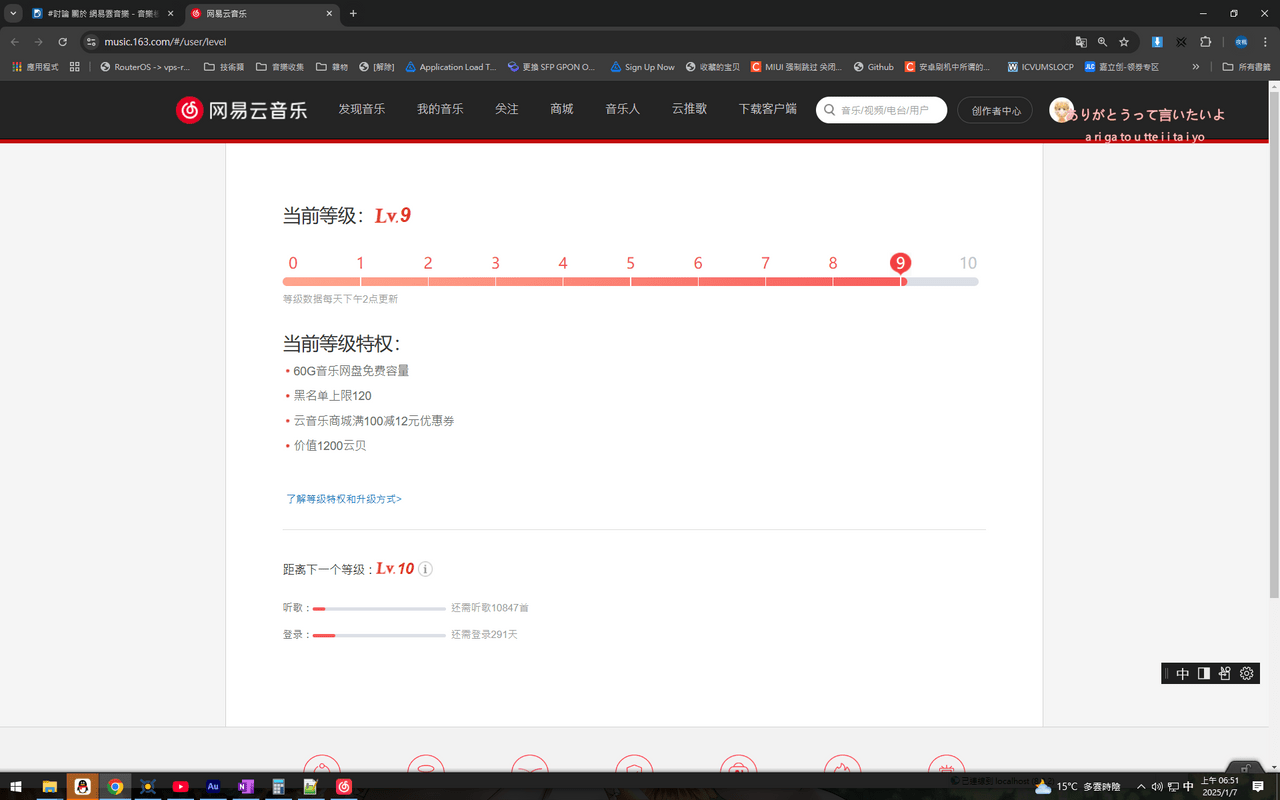Click the translate page icon

click(x=1081, y=42)
